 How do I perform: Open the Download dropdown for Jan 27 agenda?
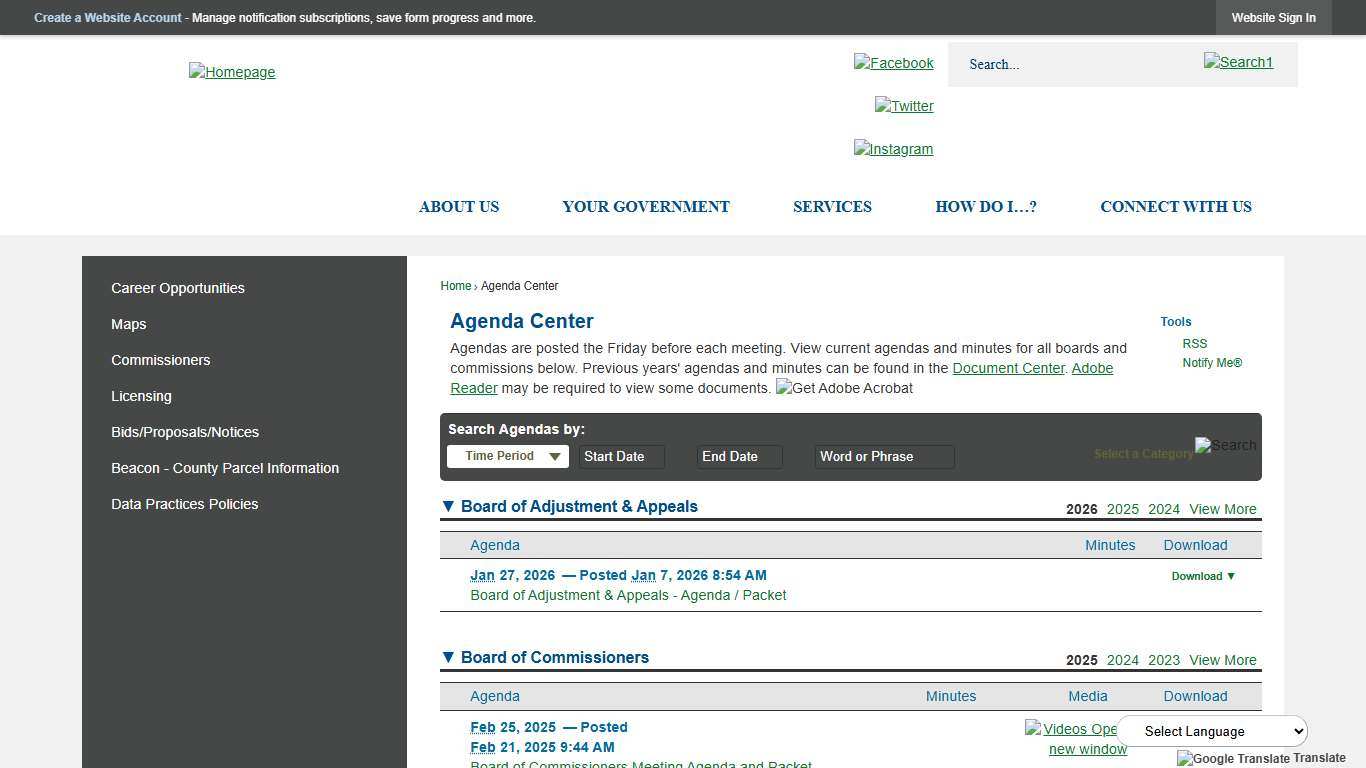[x=1203, y=576]
